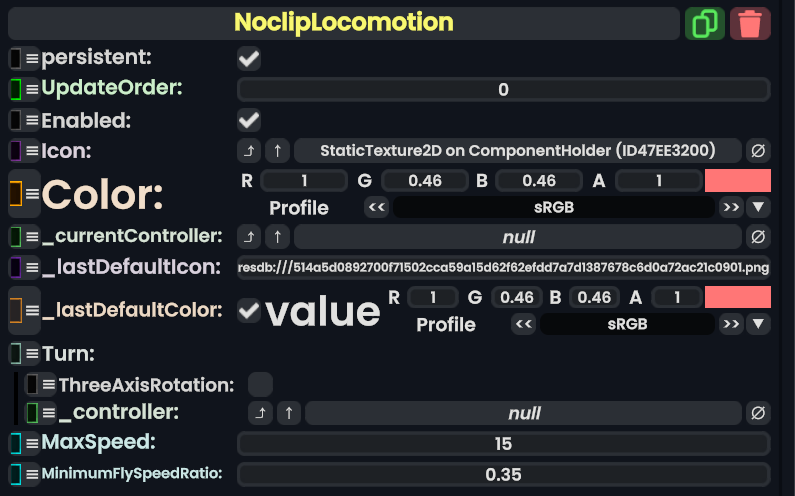Edit the _lastDefaultColor G value field
This screenshot has width=795, height=496.
tap(517, 297)
